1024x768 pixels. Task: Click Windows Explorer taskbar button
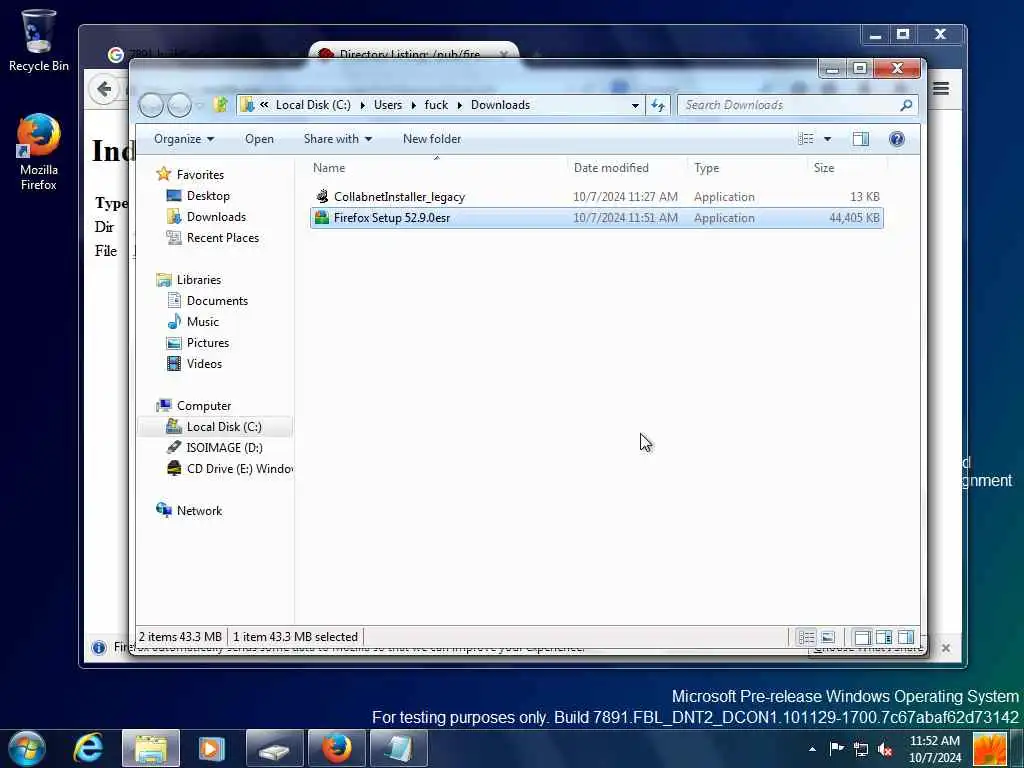pos(151,748)
